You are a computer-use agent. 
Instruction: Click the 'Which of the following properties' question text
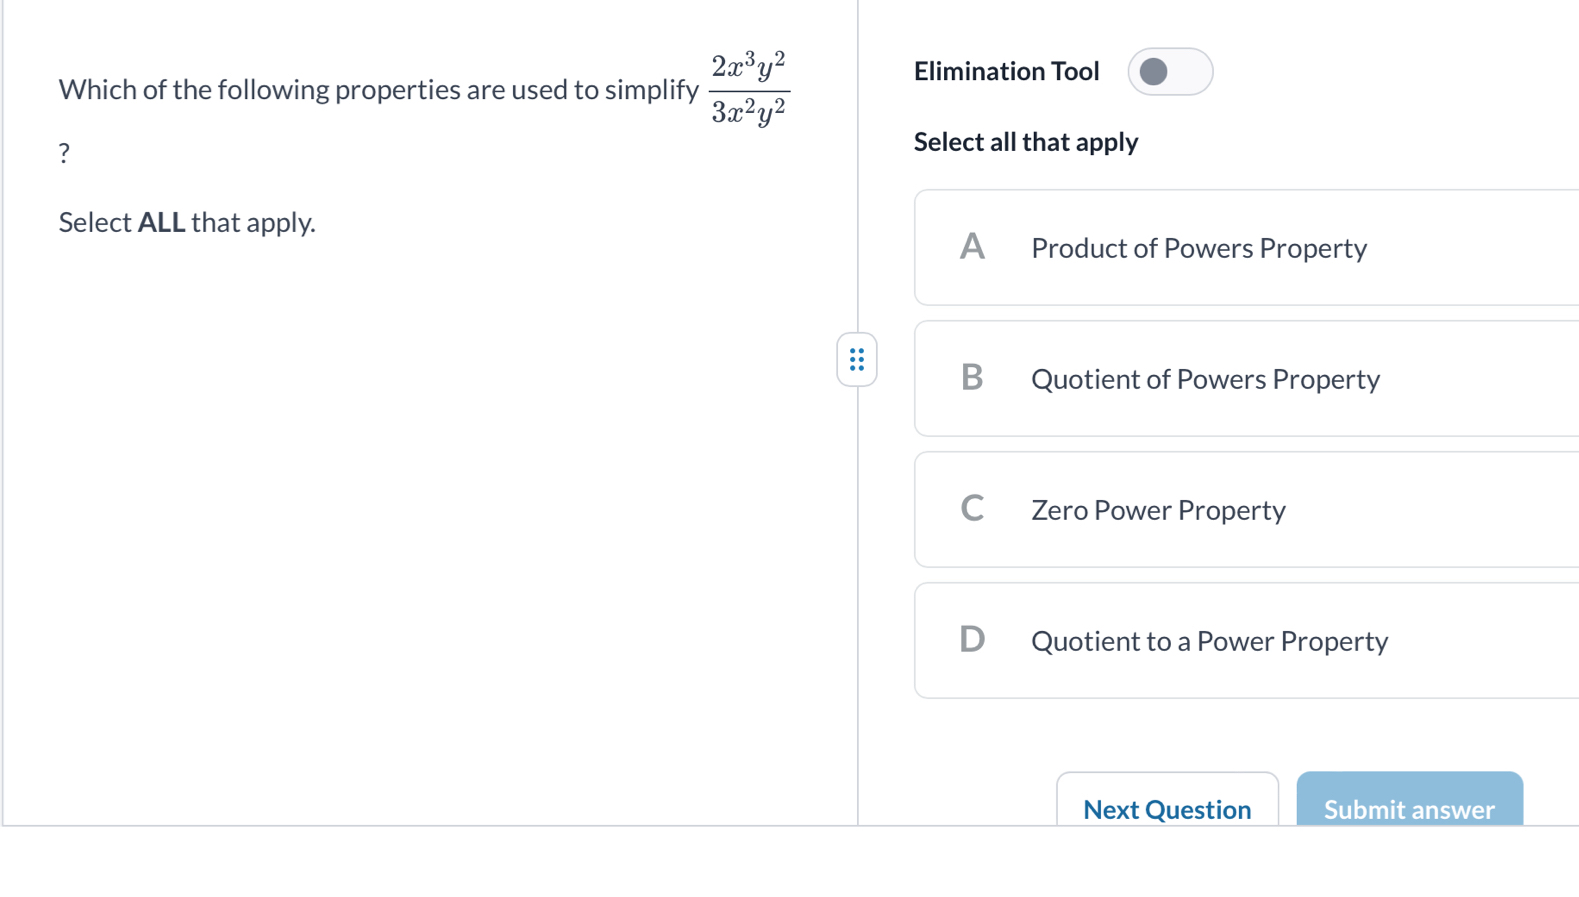[378, 90]
